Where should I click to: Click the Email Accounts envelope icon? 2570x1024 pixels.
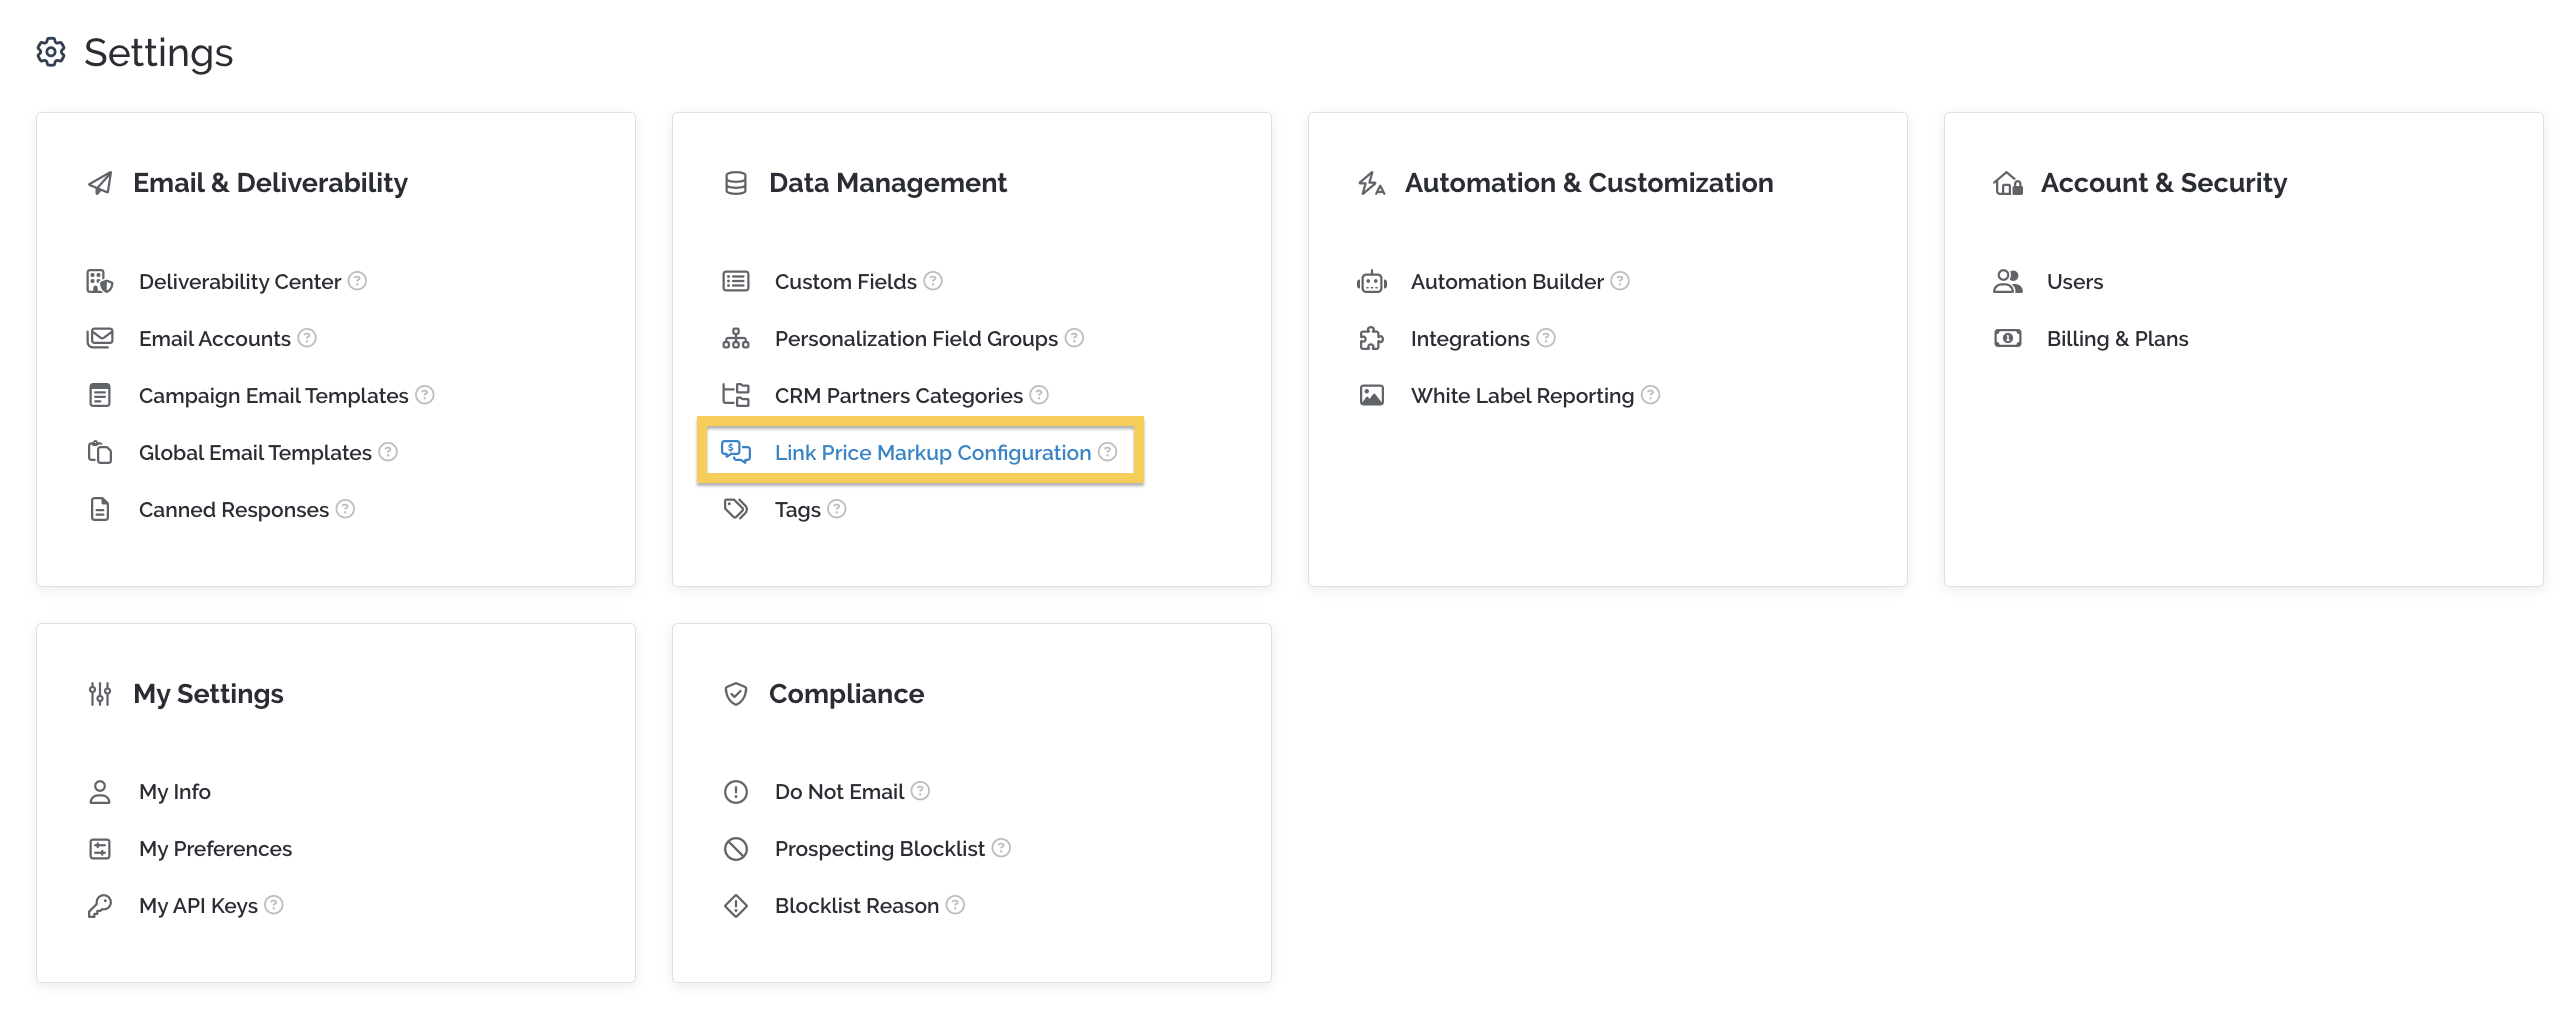pos(100,338)
